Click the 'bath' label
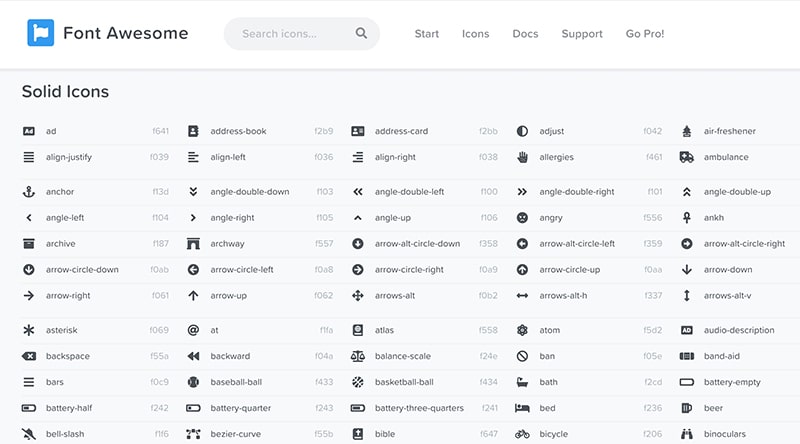The height and width of the screenshot is (444, 800). pyautogui.click(x=548, y=382)
